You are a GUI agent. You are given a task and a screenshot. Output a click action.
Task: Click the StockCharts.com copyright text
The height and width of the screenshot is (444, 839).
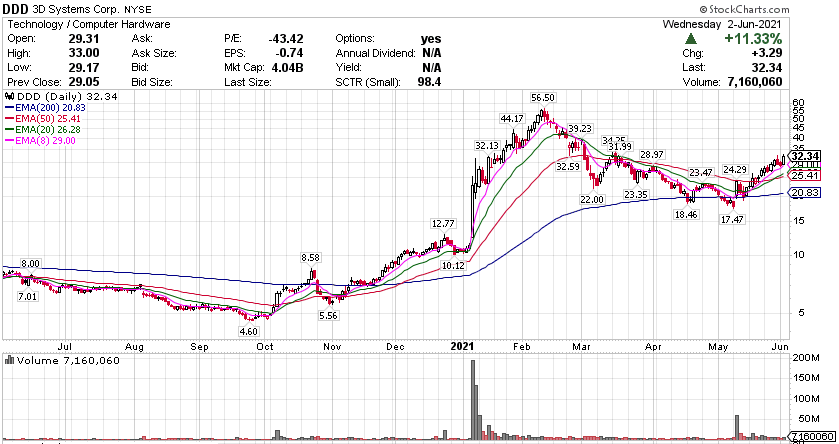click(744, 10)
